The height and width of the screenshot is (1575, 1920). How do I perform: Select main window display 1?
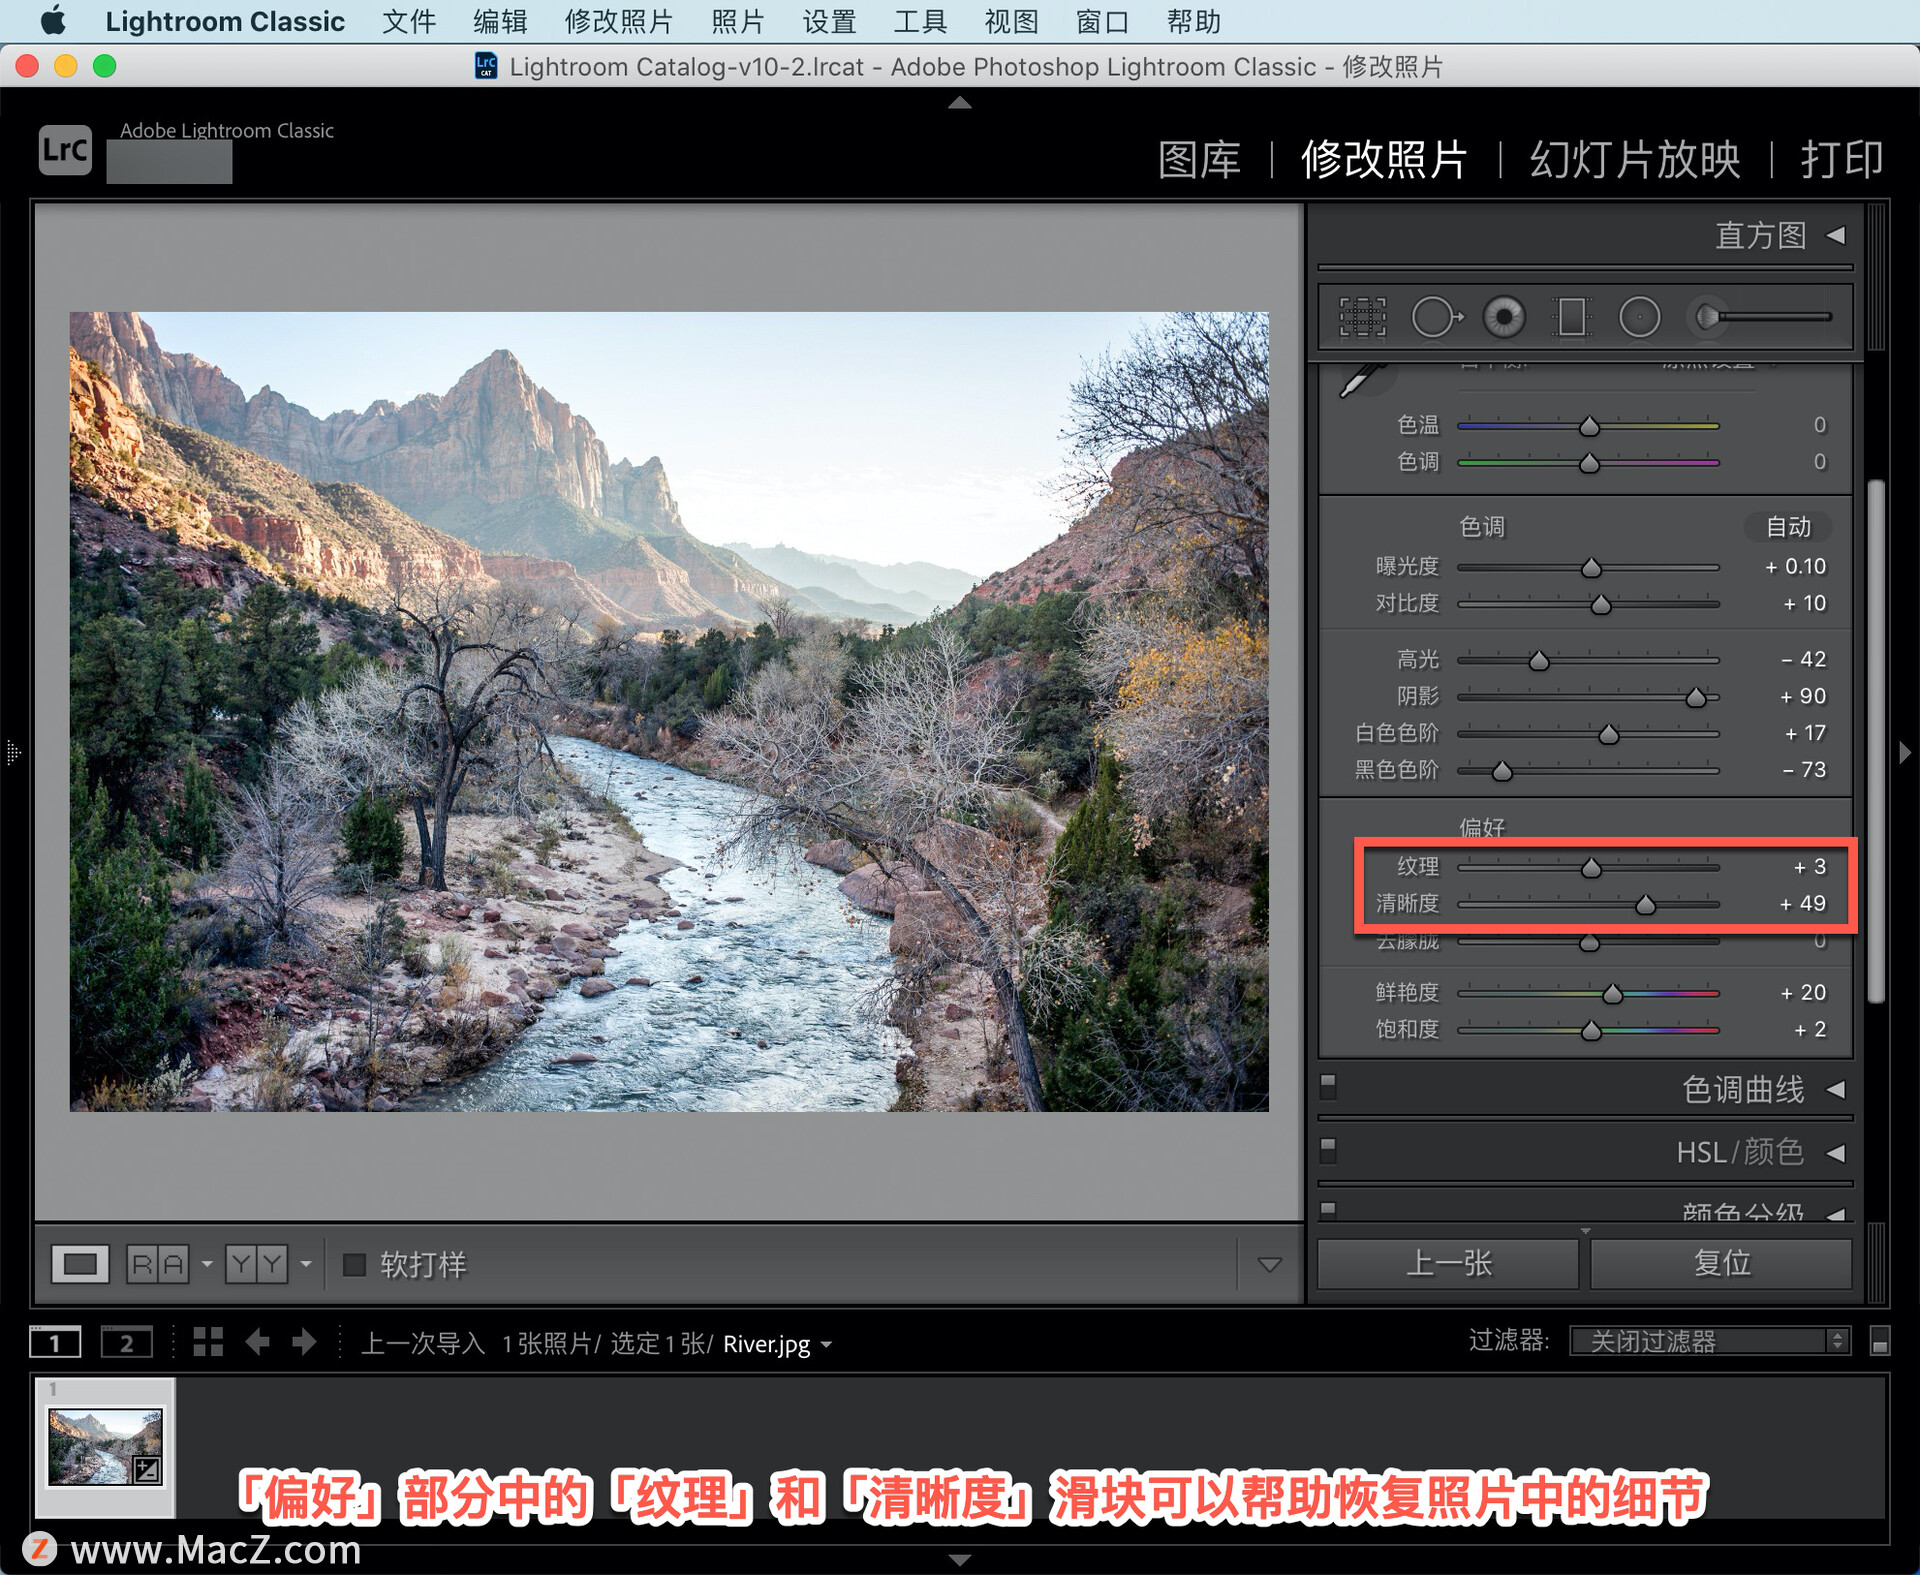[55, 1342]
